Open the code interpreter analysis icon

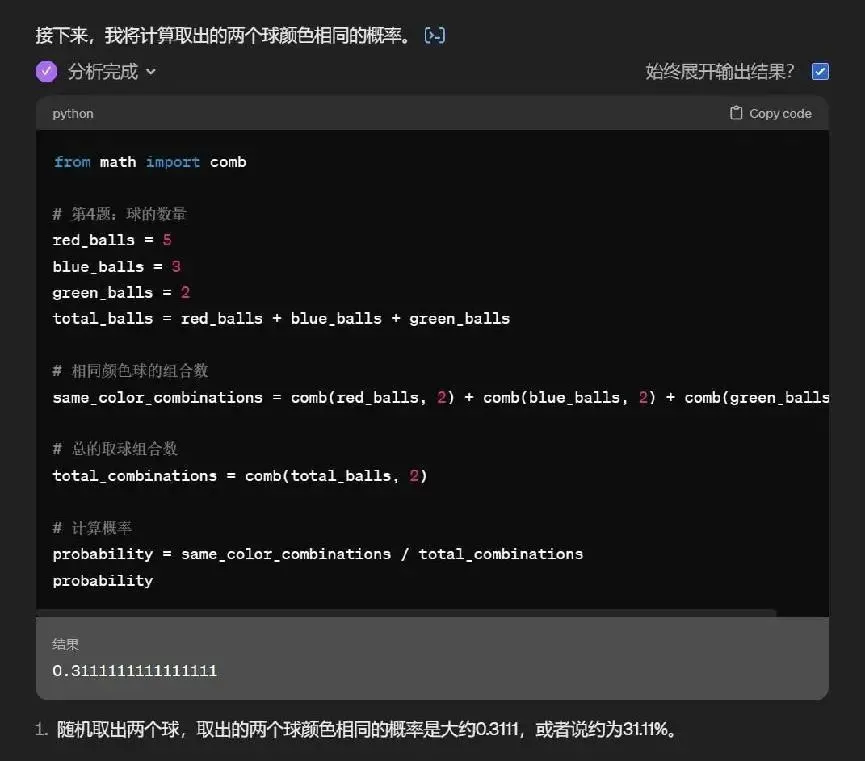pyautogui.click(x=435, y=36)
